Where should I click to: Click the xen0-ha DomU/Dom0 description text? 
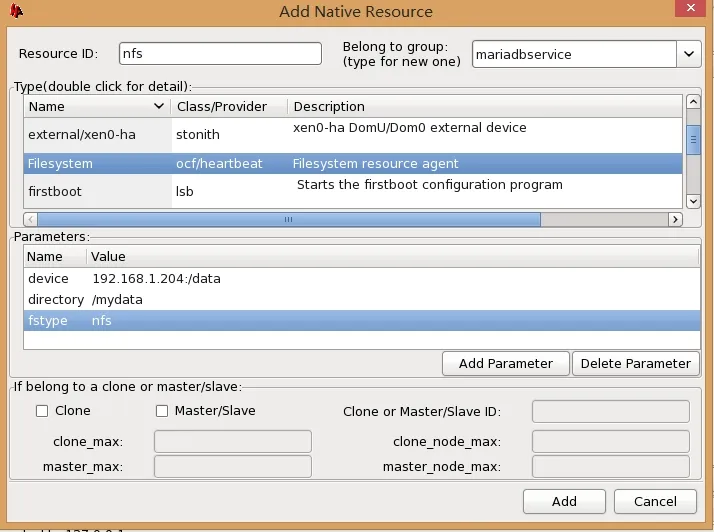point(409,128)
